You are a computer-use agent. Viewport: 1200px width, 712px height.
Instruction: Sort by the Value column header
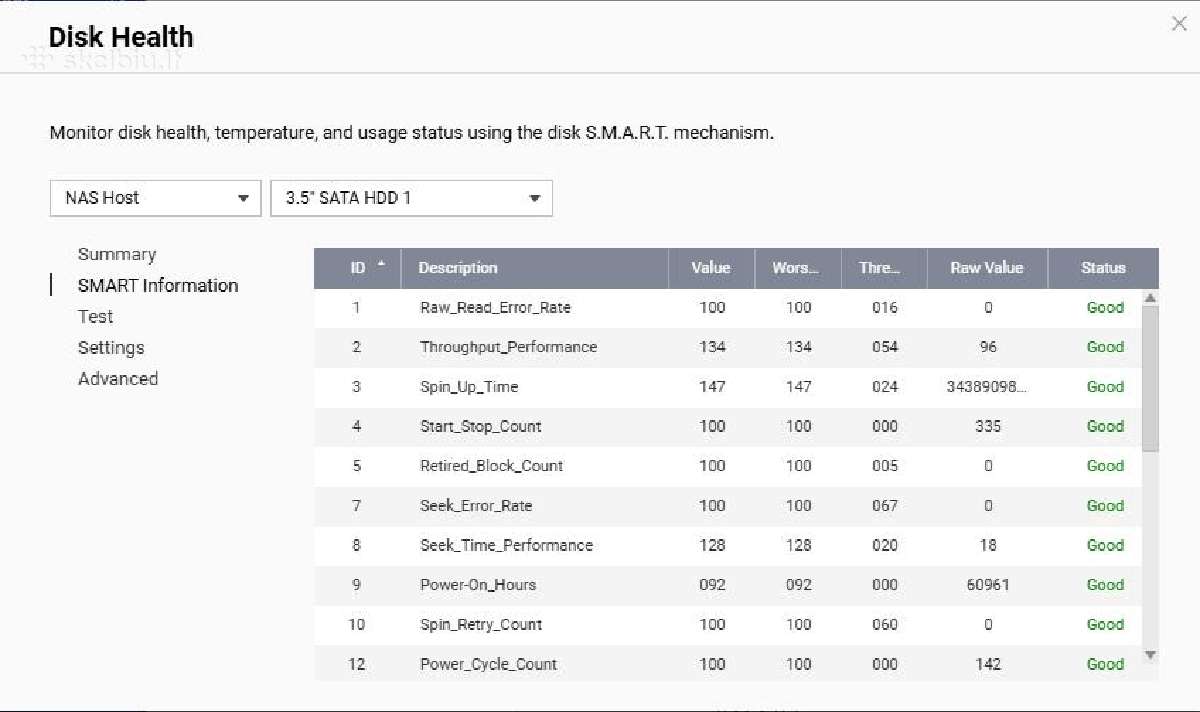tap(711, 268)
